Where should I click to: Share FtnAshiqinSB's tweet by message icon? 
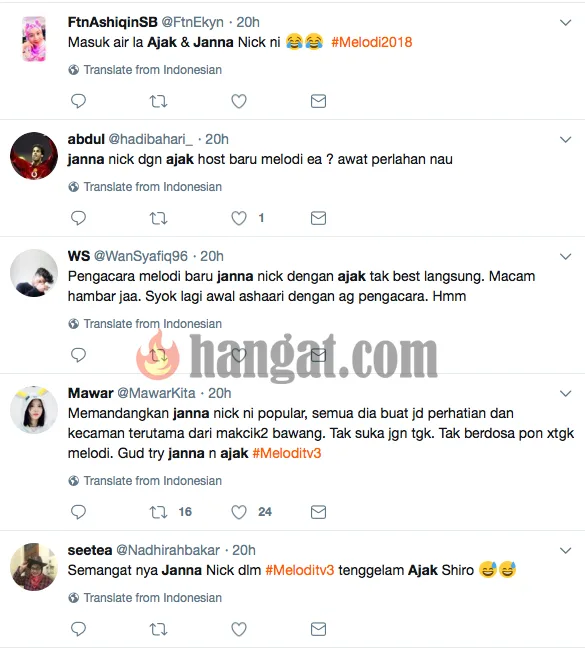(318, 101)
